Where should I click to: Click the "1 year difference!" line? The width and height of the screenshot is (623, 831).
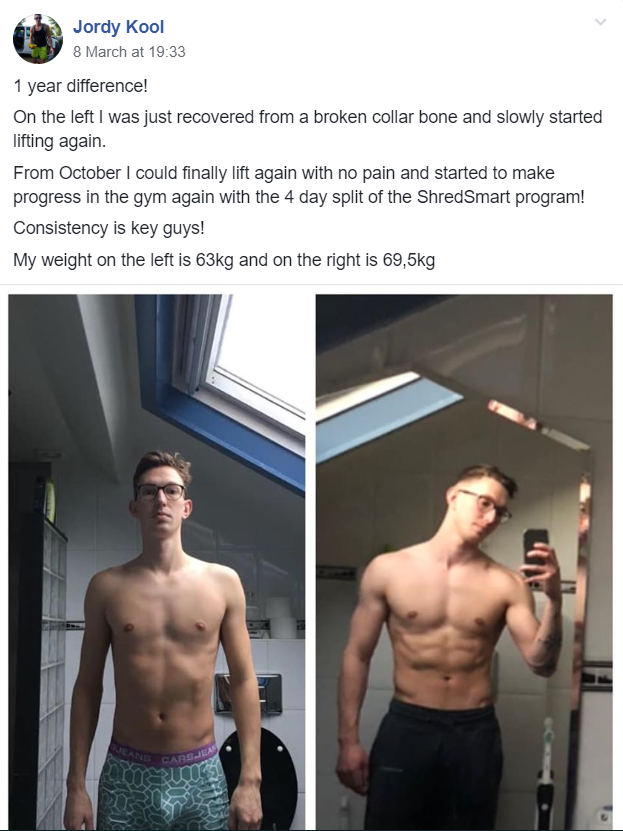pos(81,86)
